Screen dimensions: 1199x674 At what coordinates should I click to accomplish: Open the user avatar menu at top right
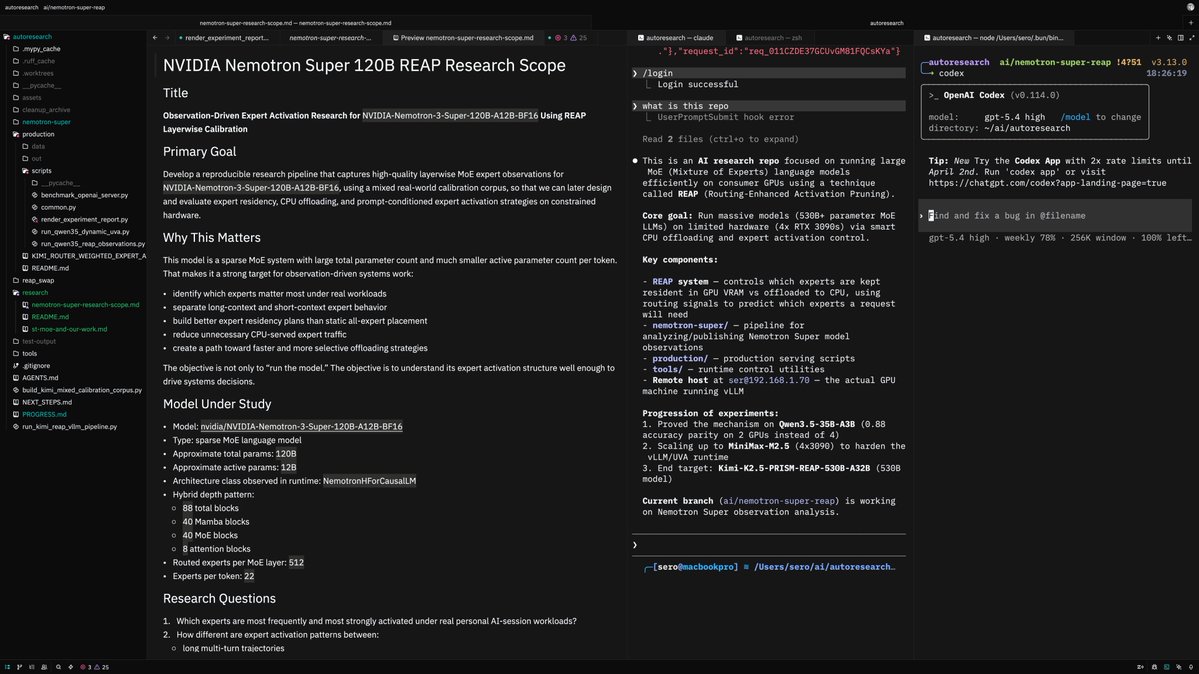click(1190, 7)
